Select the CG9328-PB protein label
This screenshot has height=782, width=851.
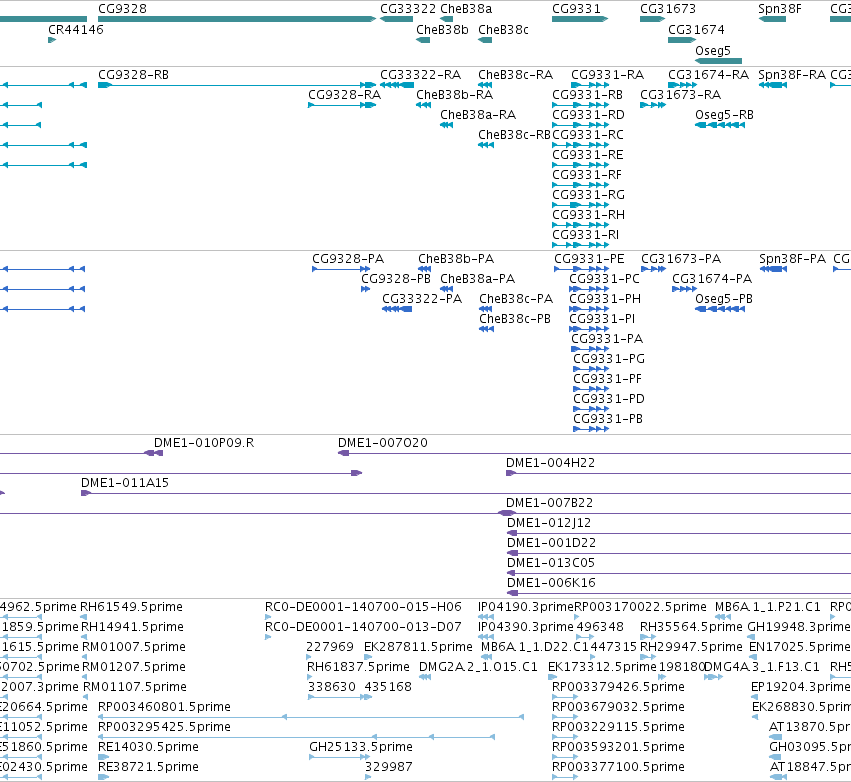(396, 279)
